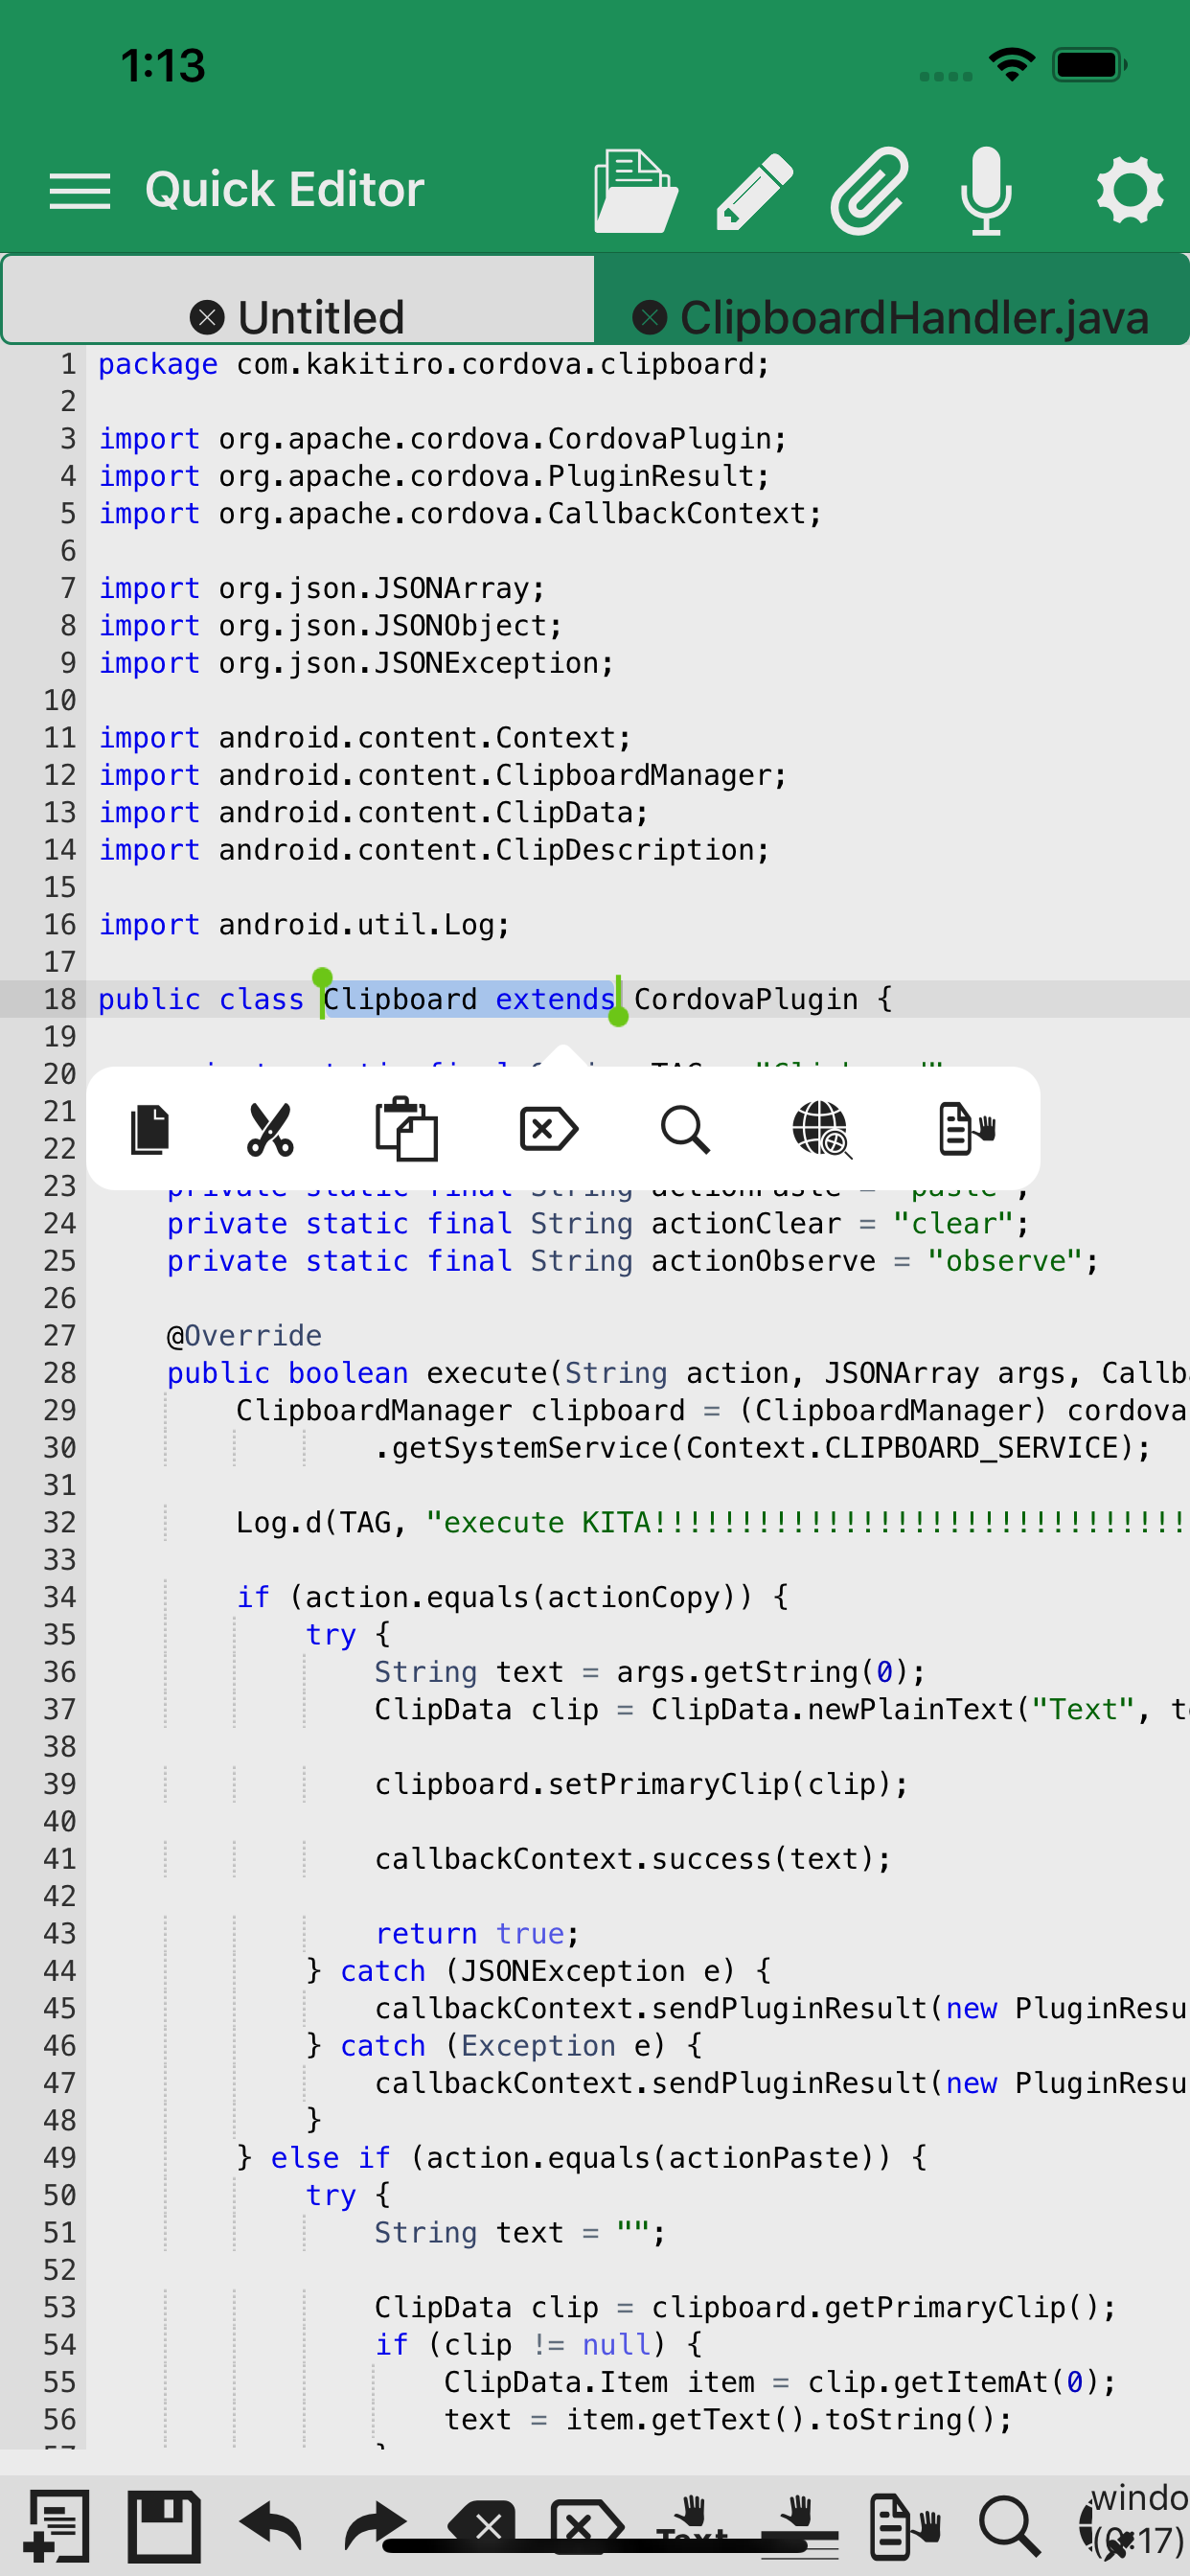Save file with floppy disk icon
This screenshot has width=1190, height=2576.
click(x=165, y=2525)
